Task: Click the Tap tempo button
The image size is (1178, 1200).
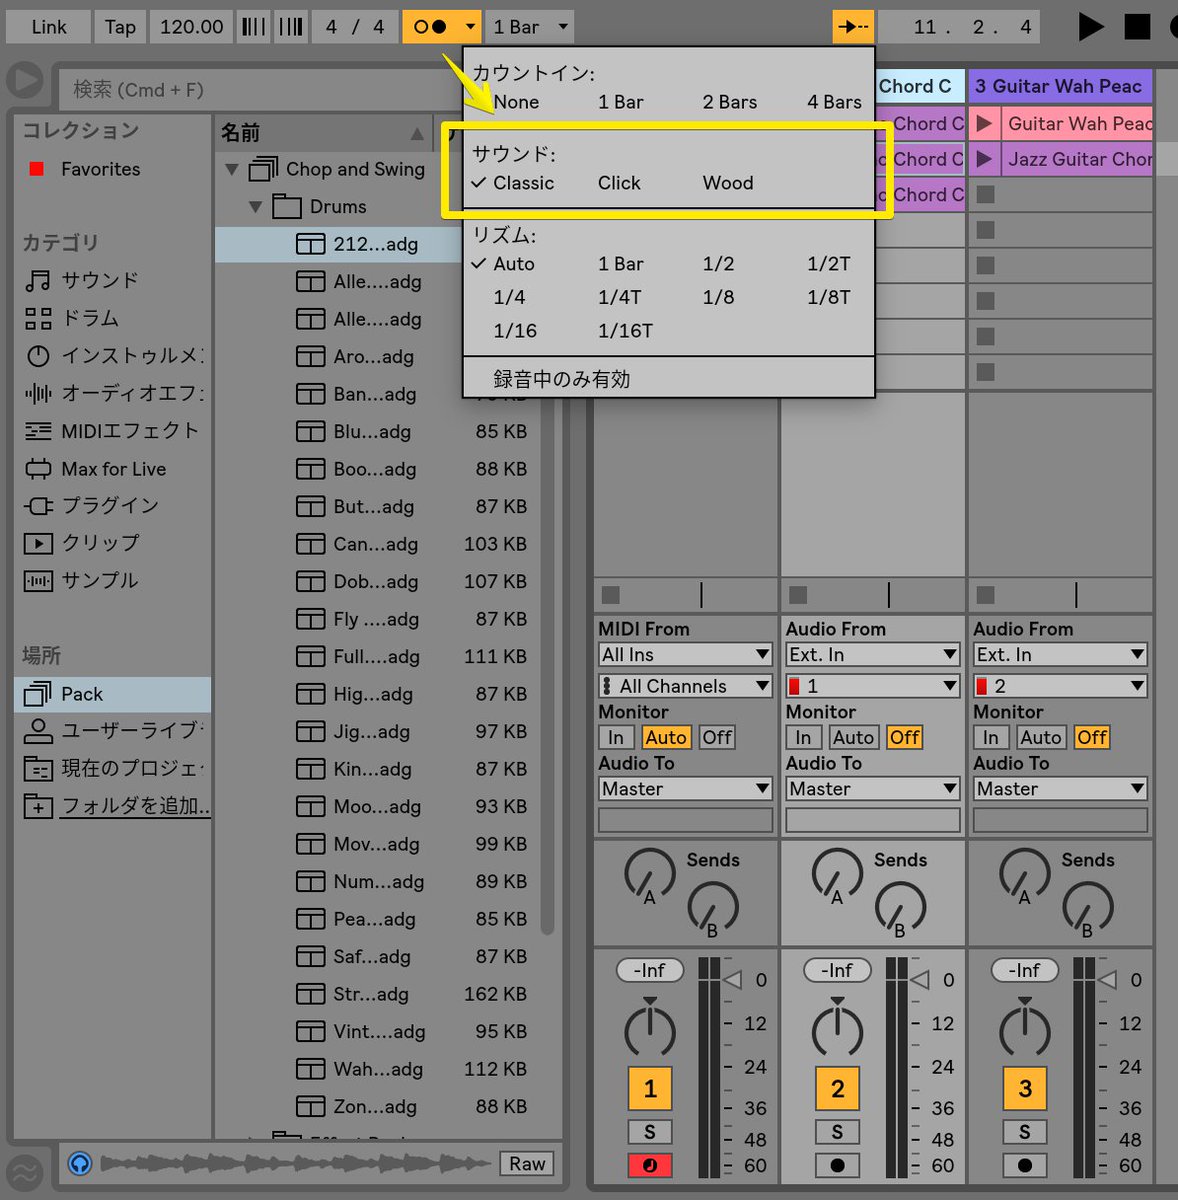Action: point(119,26)
